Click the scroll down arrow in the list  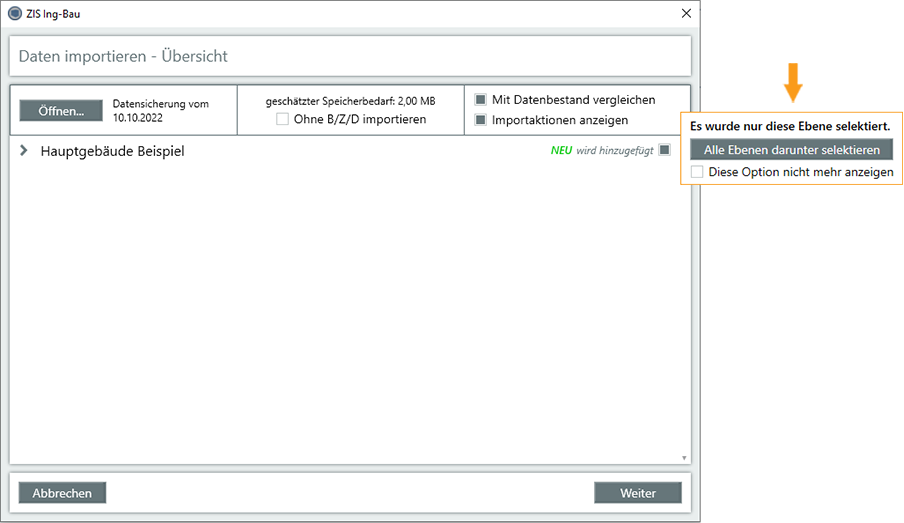[x=684, y=458]
